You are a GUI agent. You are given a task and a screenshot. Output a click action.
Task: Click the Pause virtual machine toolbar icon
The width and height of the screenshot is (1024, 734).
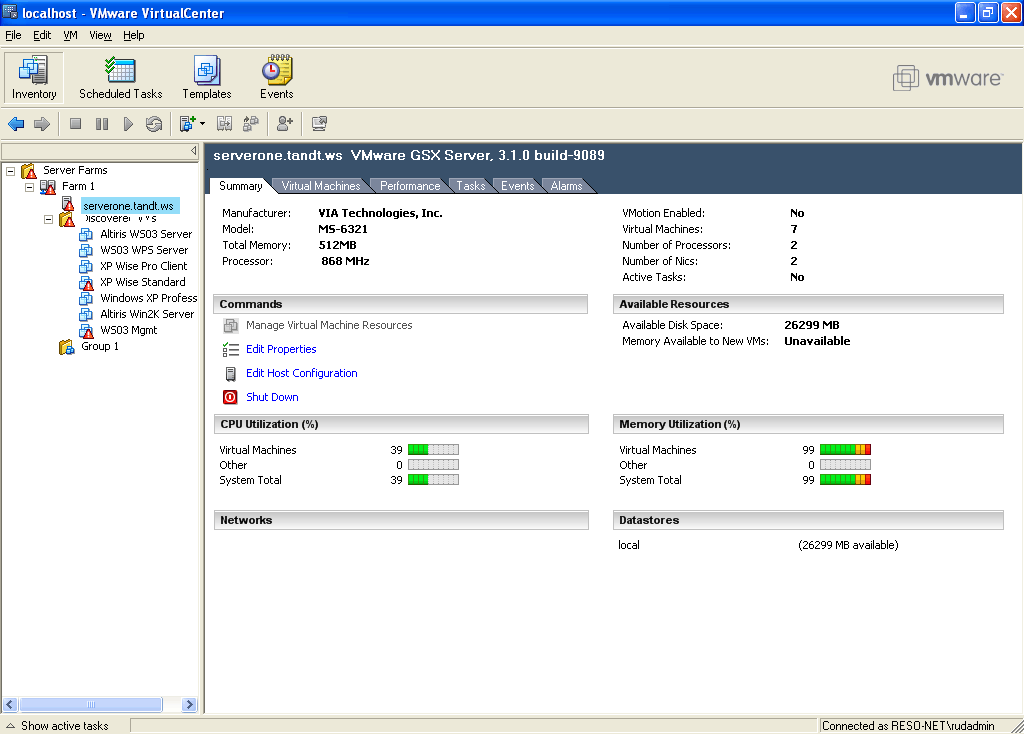(x=102, y=124)
